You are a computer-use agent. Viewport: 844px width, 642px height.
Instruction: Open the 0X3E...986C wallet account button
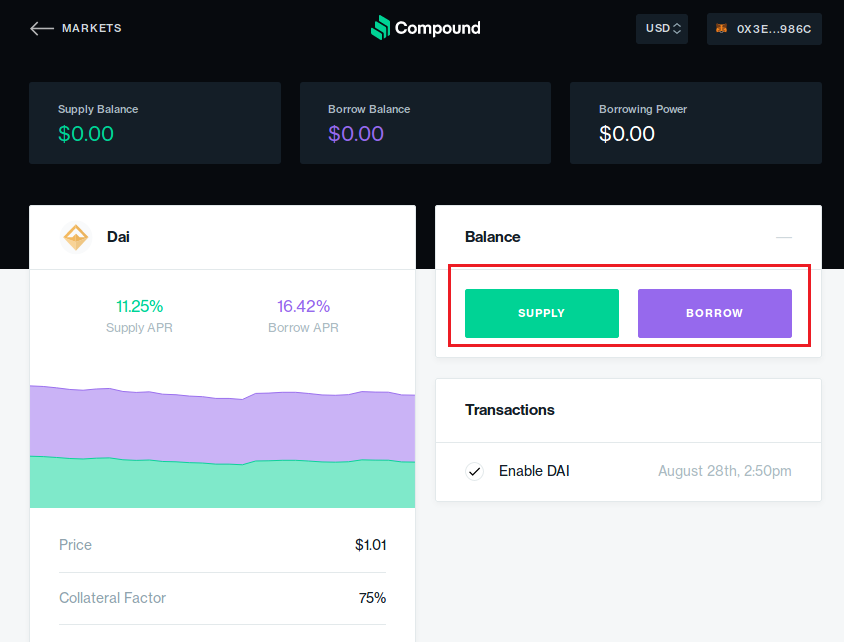click(x=764, y=29)
